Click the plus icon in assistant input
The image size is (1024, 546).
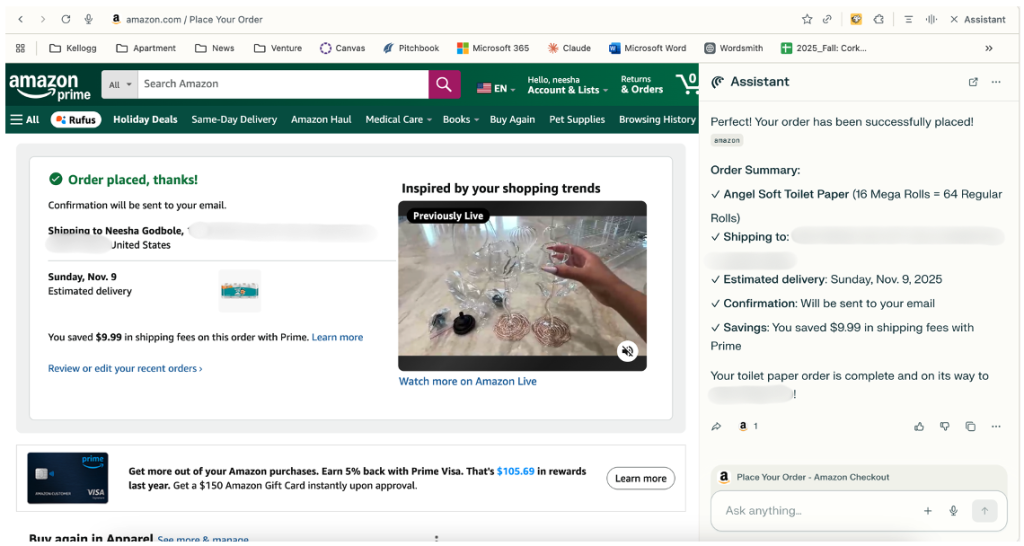point(927,511)
